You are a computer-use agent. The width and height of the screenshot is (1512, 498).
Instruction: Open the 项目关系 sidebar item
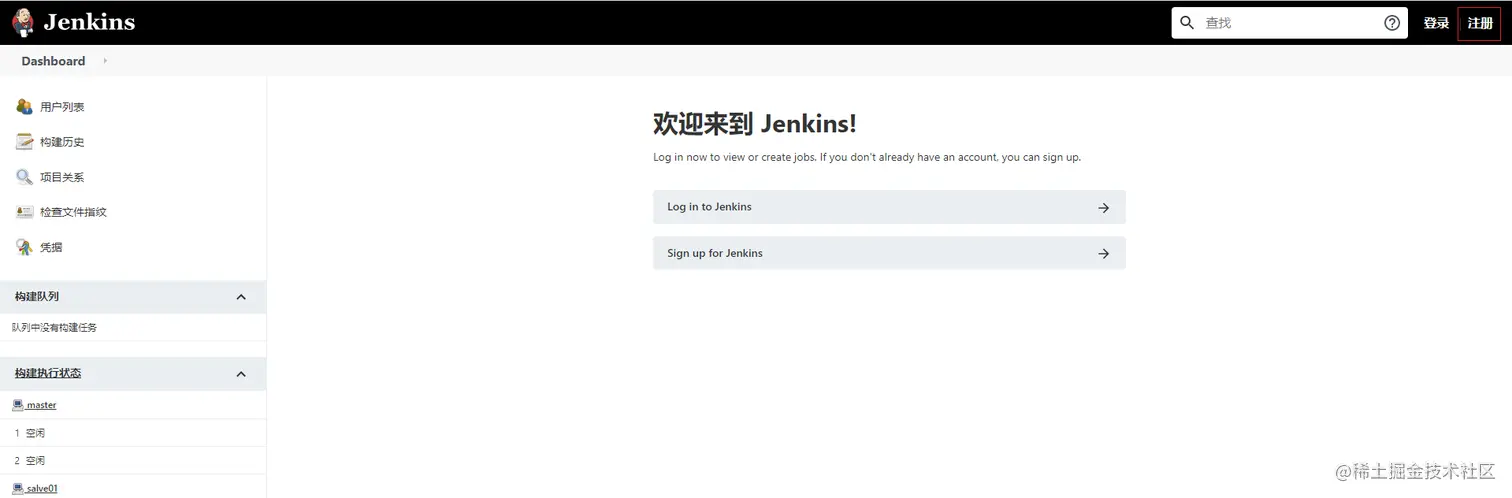(x=62, y=177)
